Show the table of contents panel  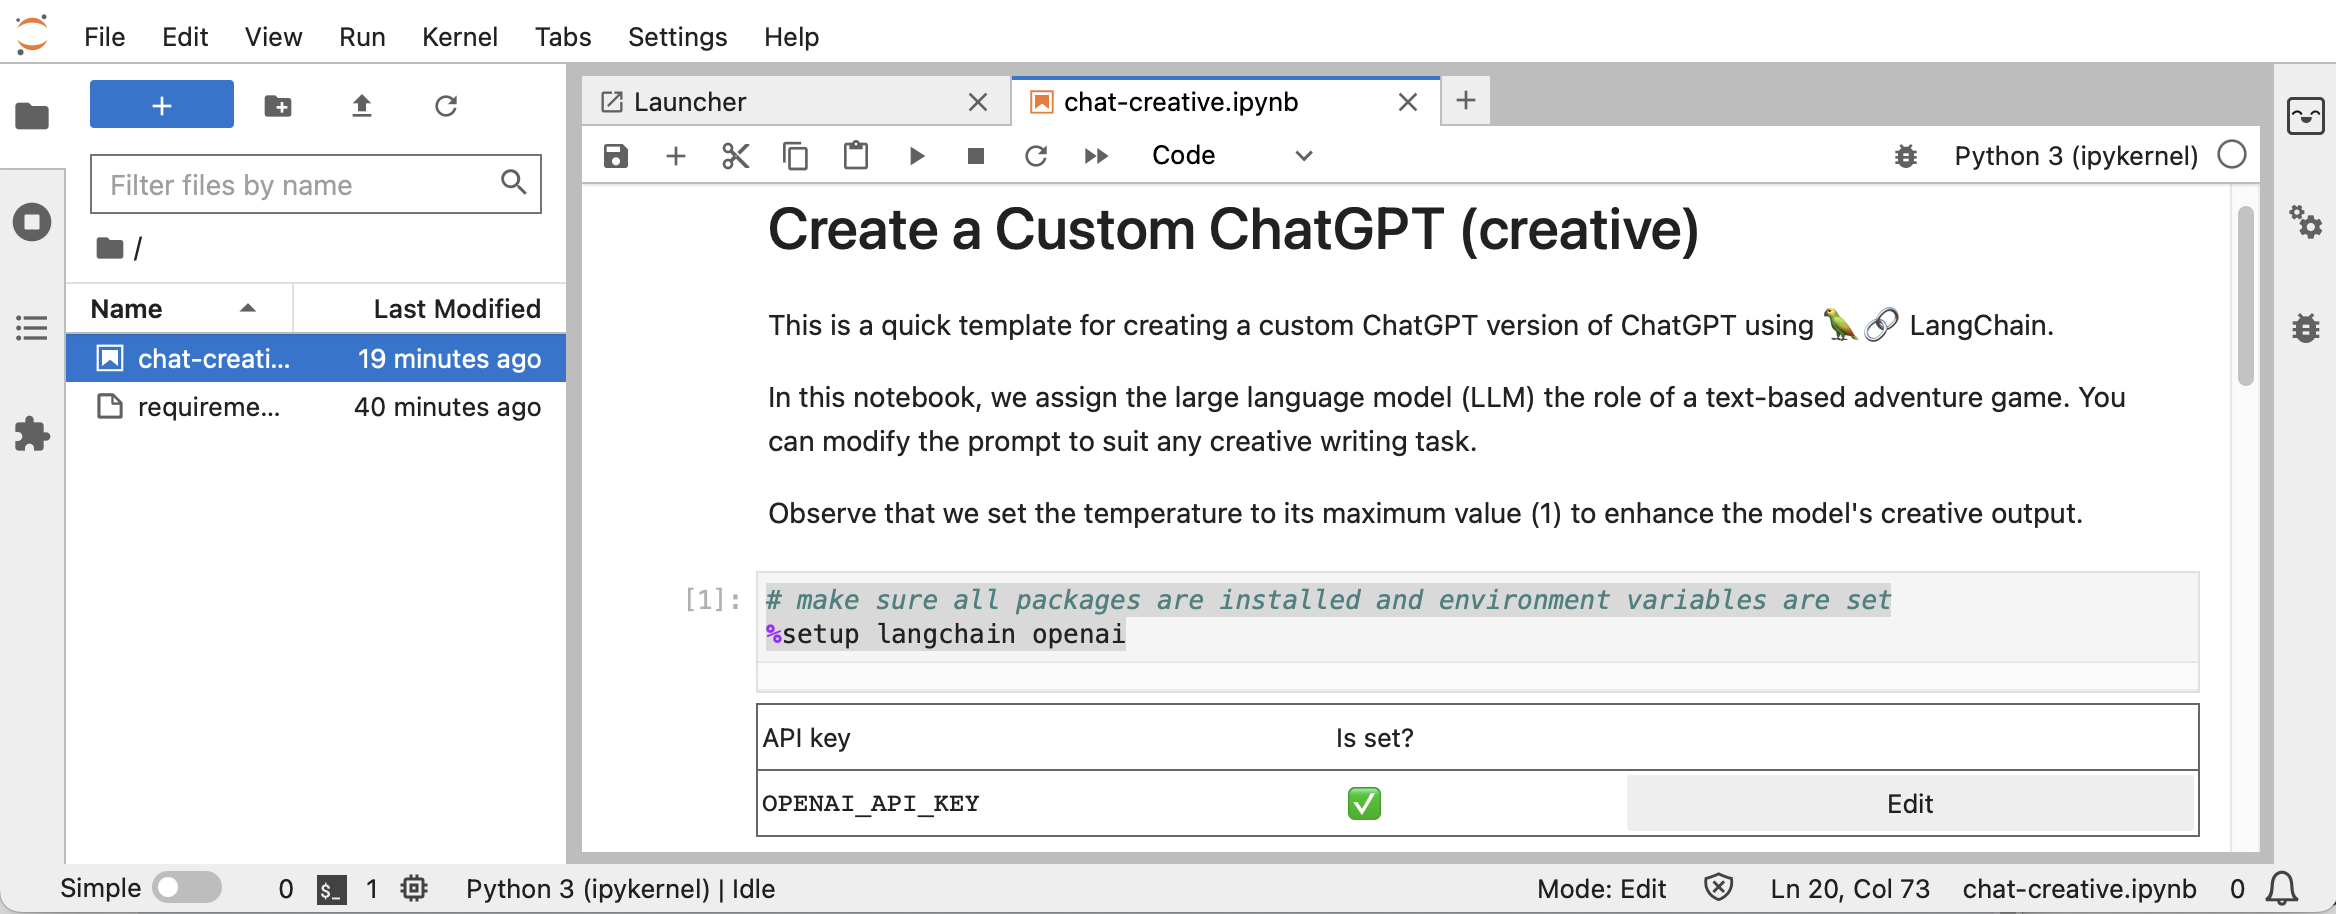tap(32, 328)
